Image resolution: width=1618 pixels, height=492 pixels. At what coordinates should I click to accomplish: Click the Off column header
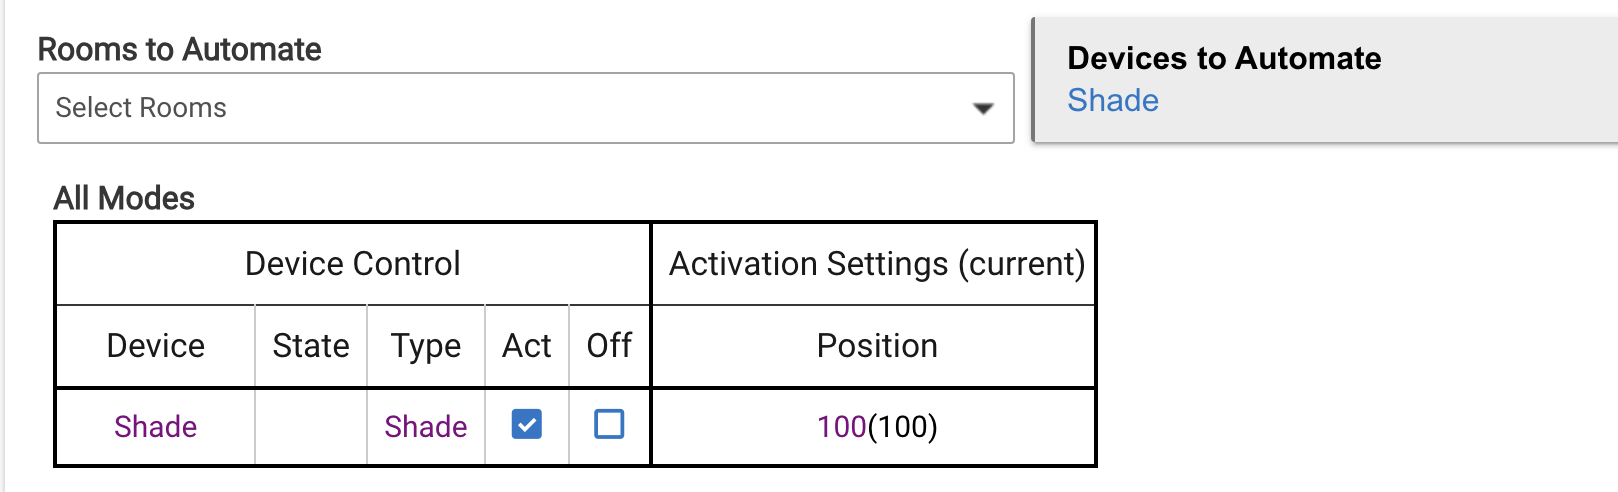click(609, 346)
